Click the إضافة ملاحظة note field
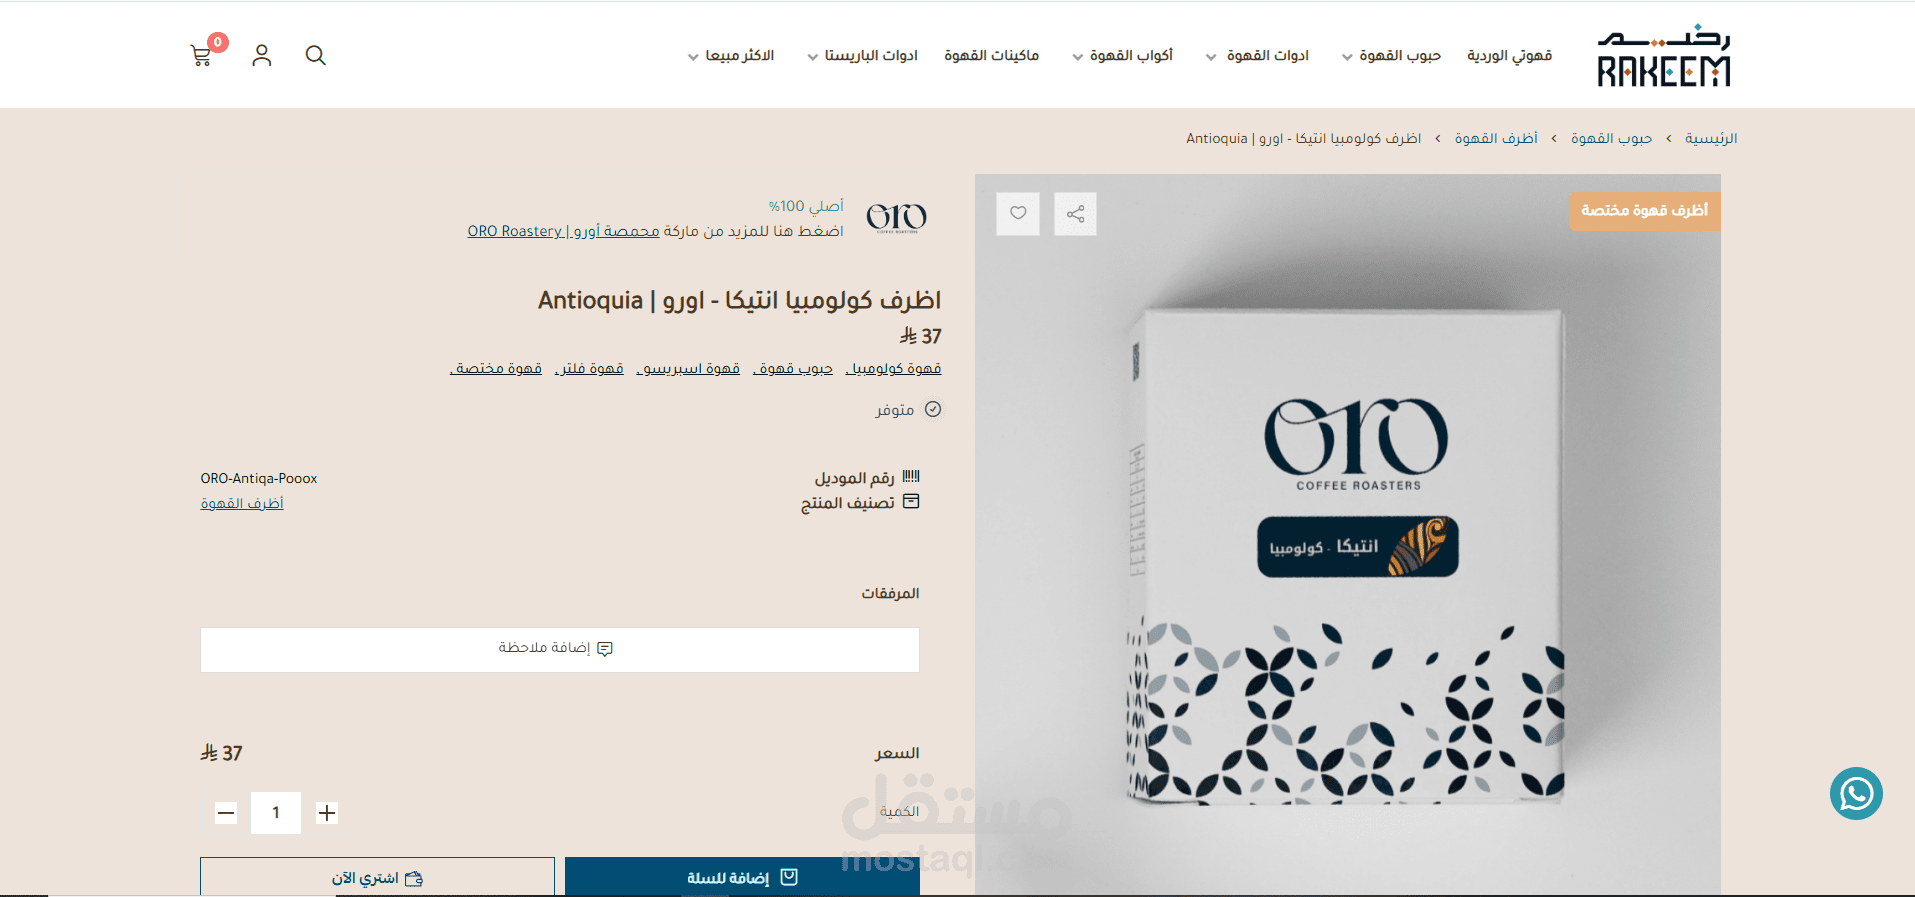Viewport: 1915px width, 897px height. click(560, 649)
